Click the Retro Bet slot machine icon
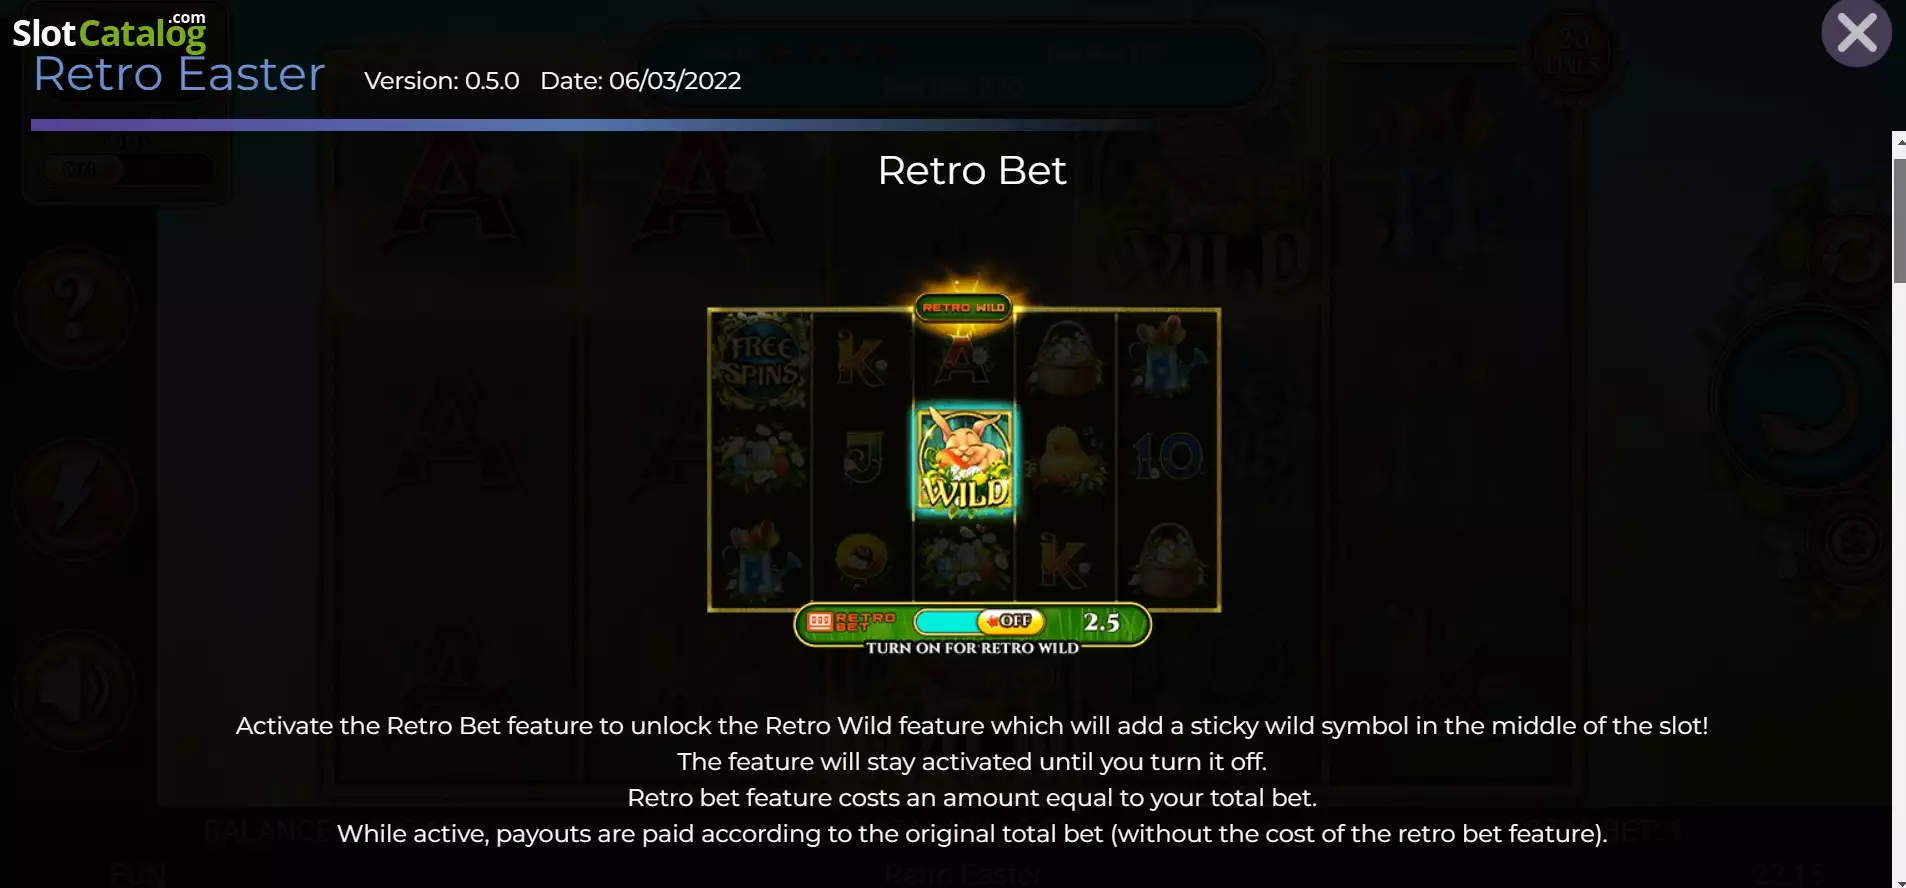This screenshot has height=888, width=1906. coord(820,621)
